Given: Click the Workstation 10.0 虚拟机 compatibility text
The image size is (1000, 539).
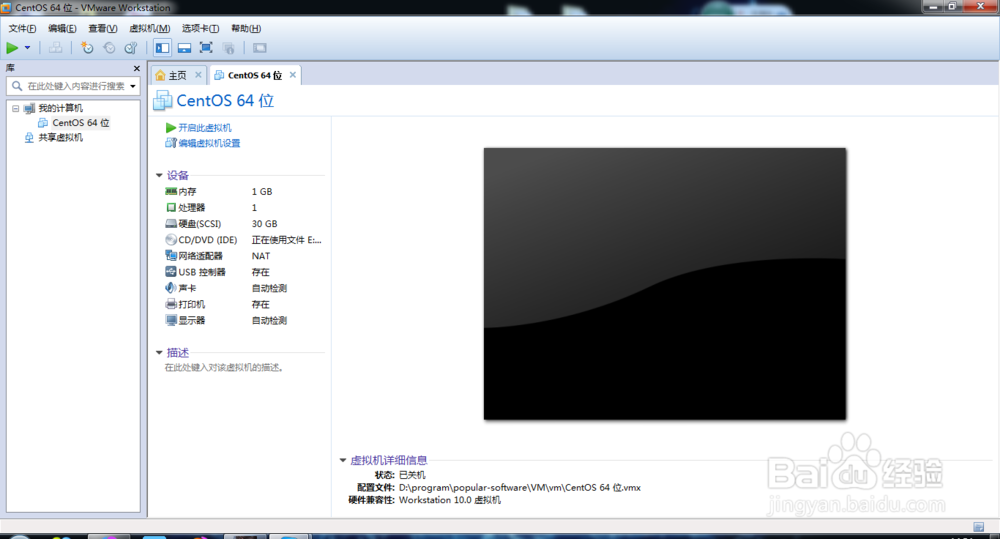Looking at the screenshot, I should pos(450,500).
